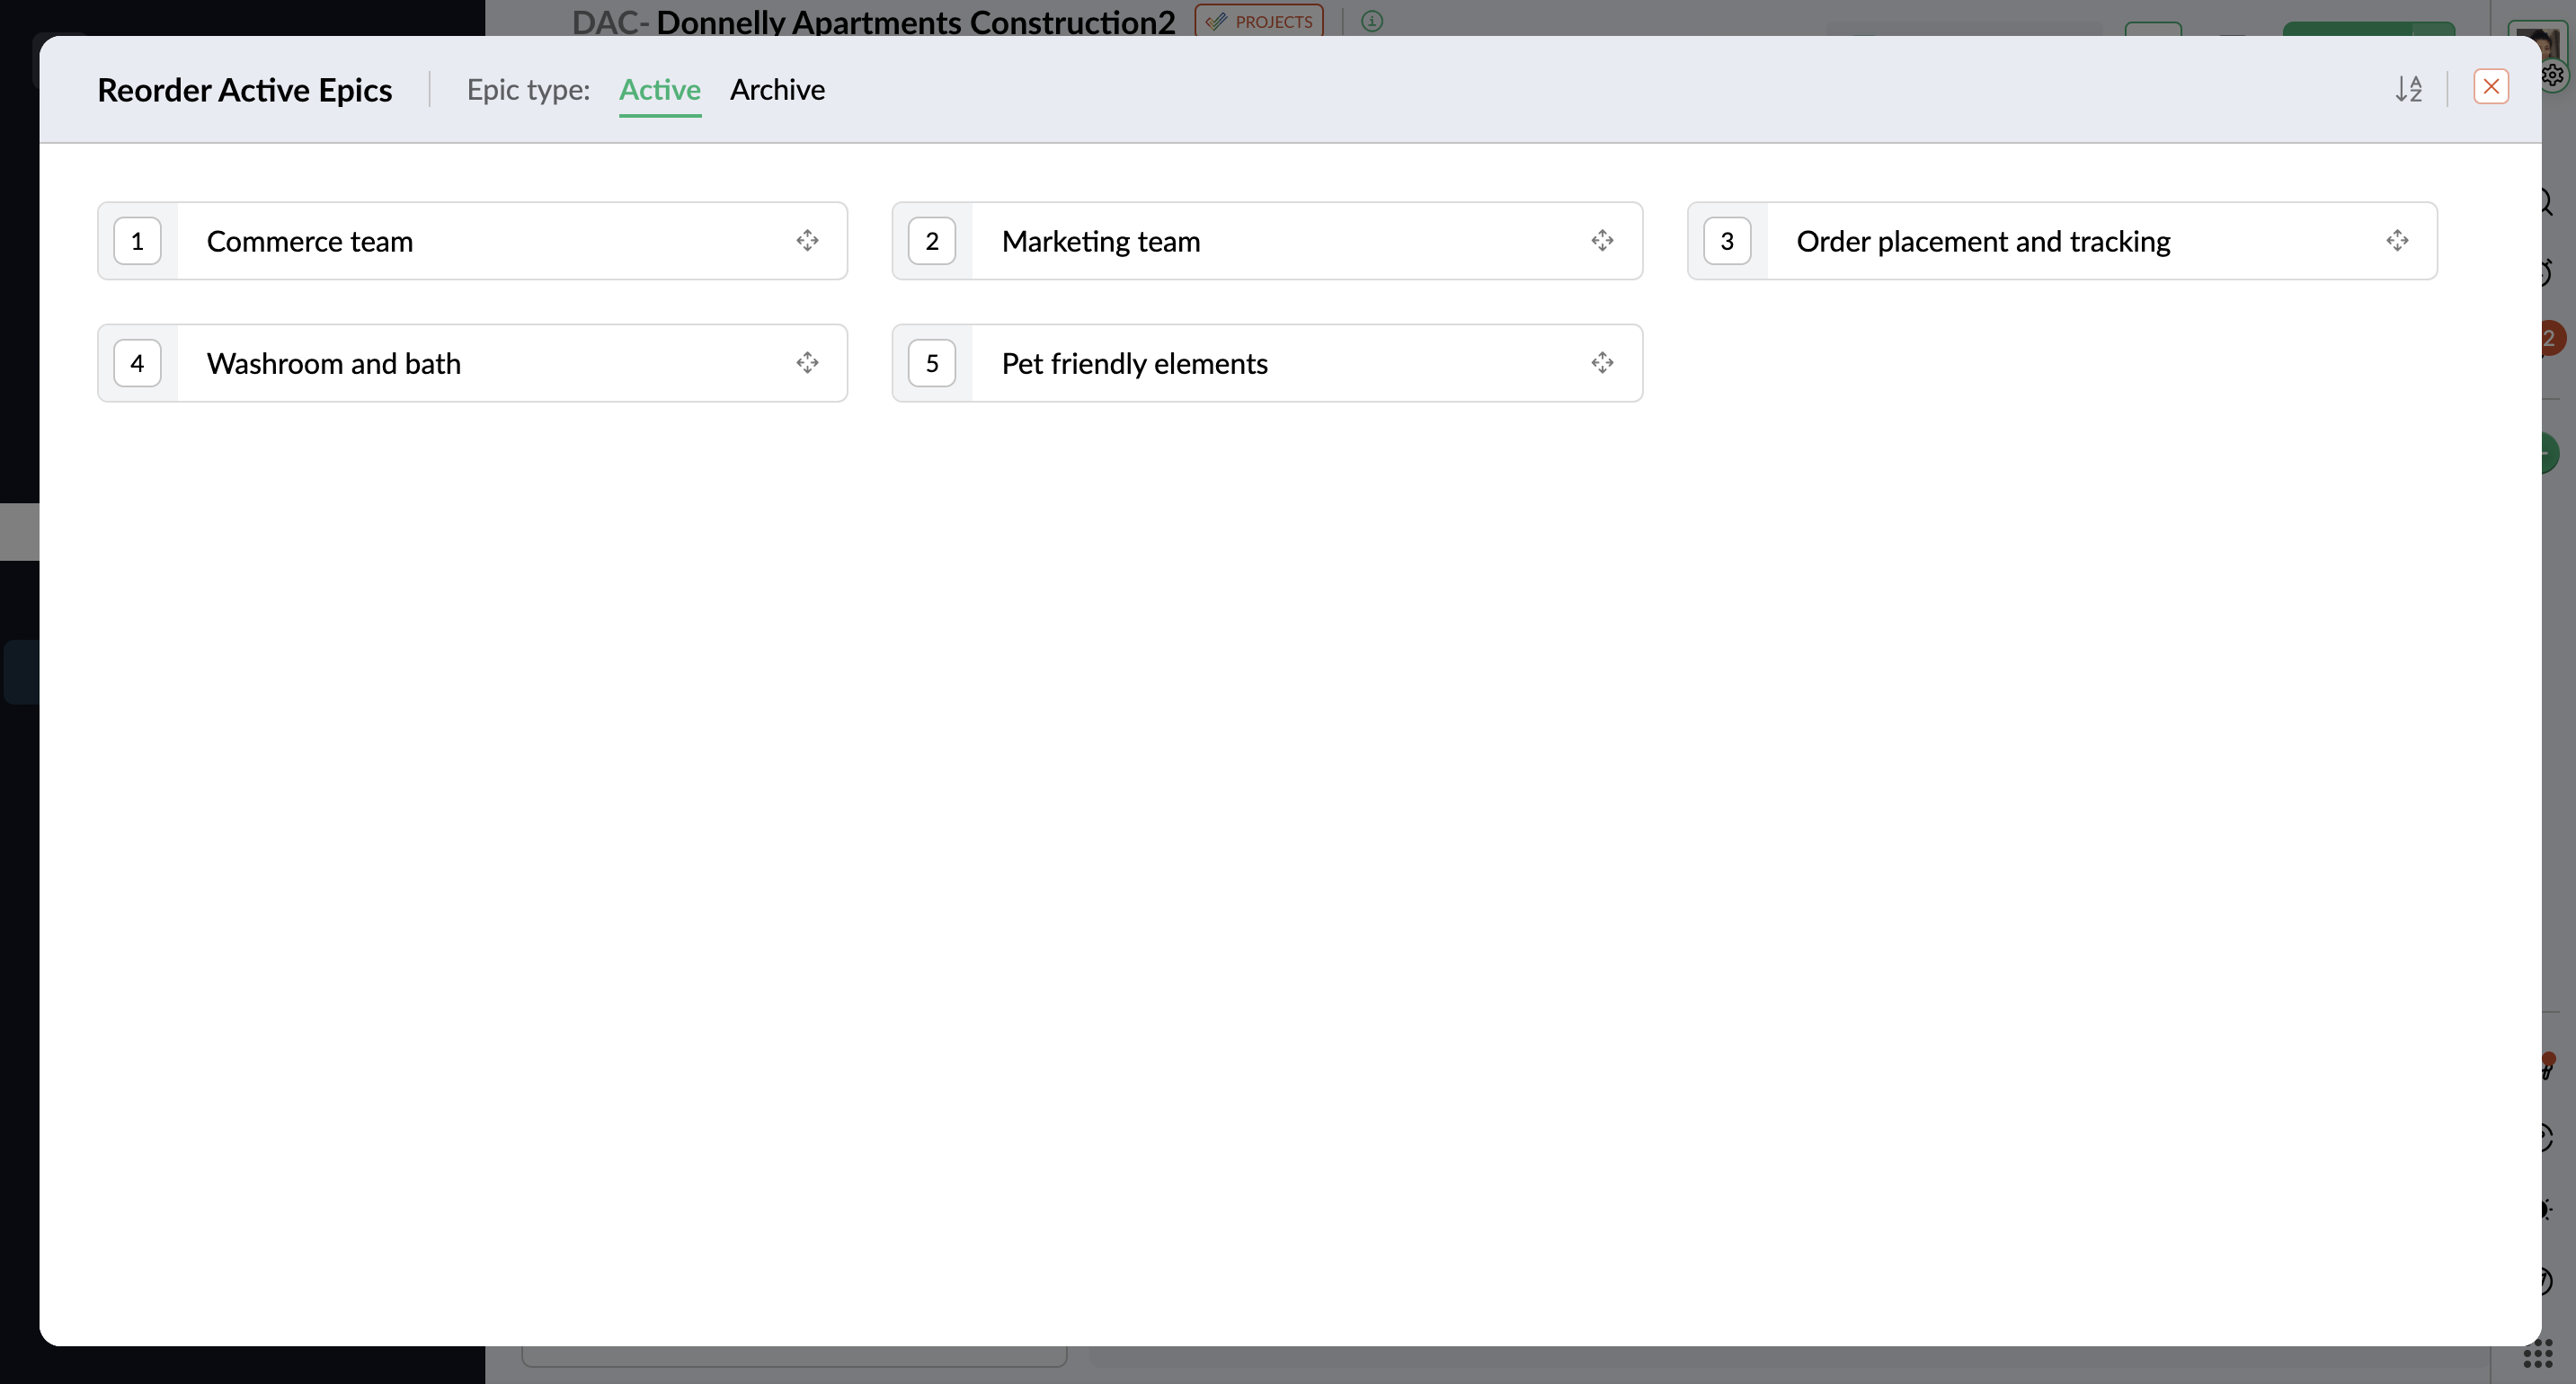The height and width of the screenshot is (1384, 2576).
Task: Close the Reorder Active Epics dialog
Action: pyautogui.click(x=2490, y=87)
